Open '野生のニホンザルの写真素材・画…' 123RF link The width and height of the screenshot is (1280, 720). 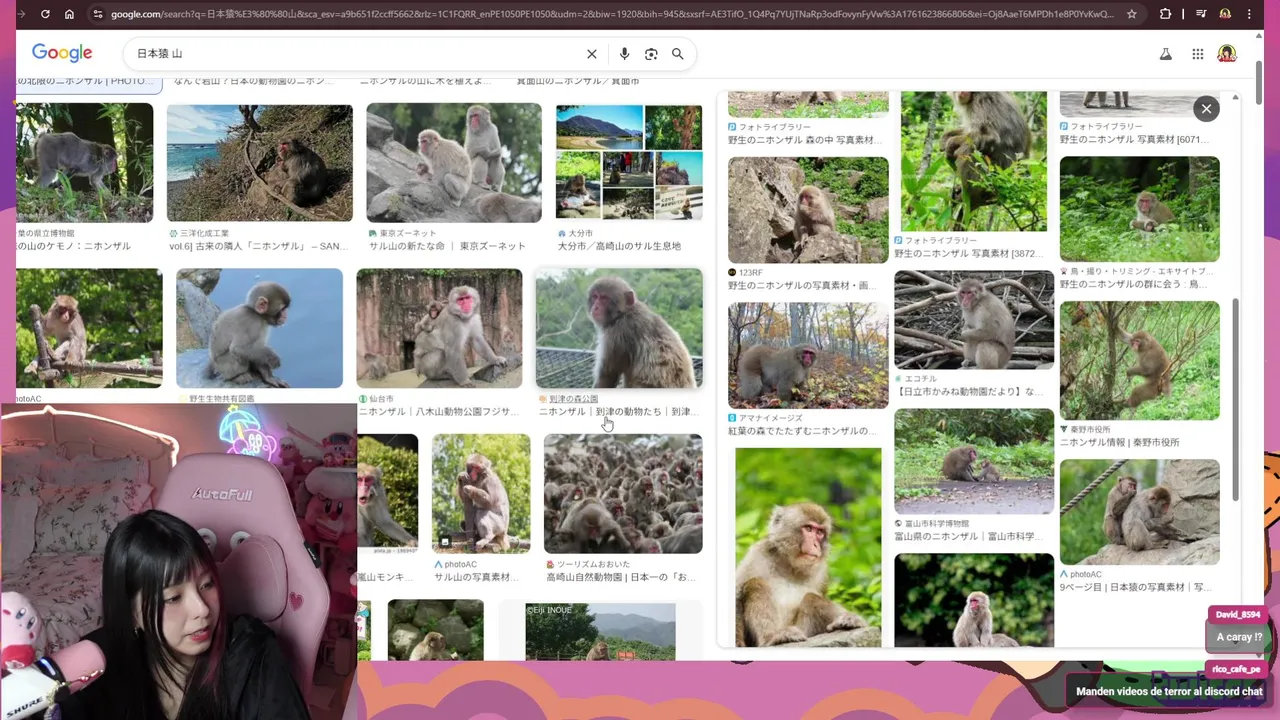coord(802,285)
